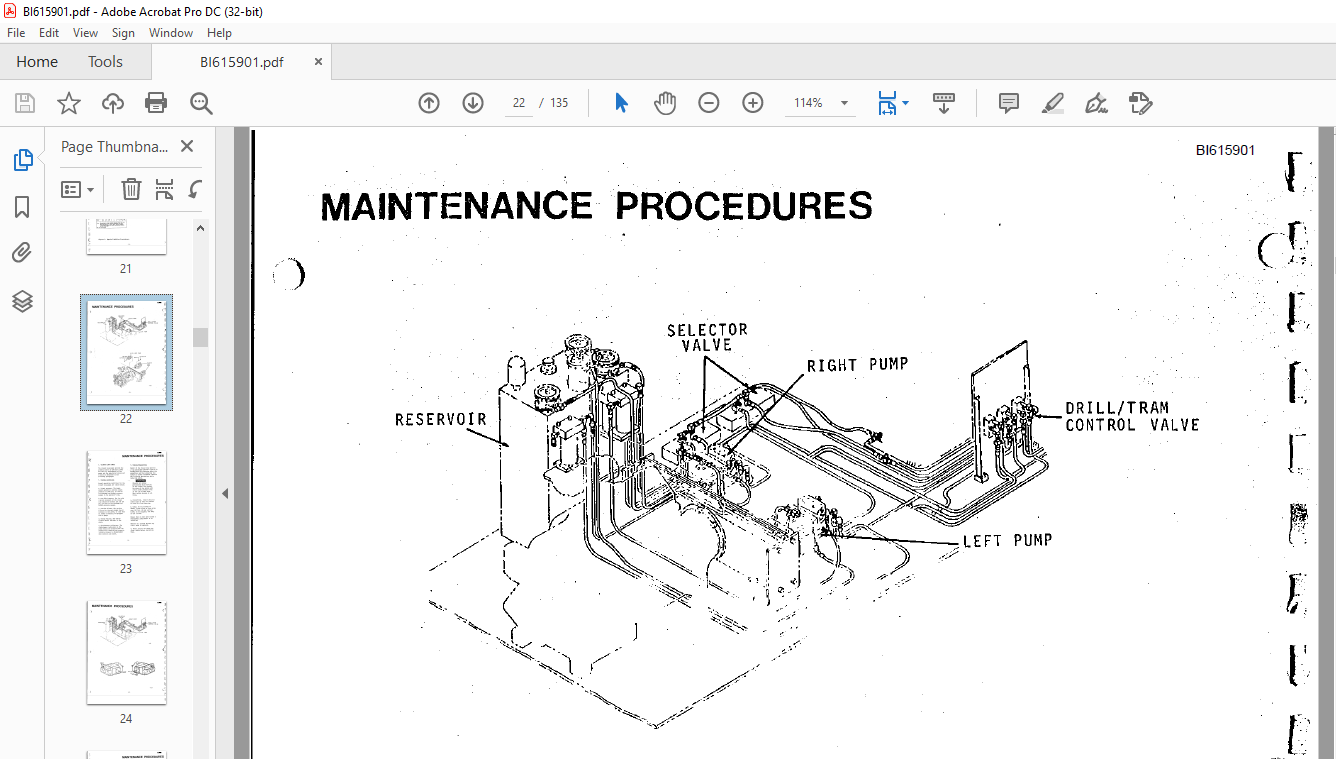Screen dimensions: 1336x759
Task: Click the page number field showing 22
Action: [519, 103]
